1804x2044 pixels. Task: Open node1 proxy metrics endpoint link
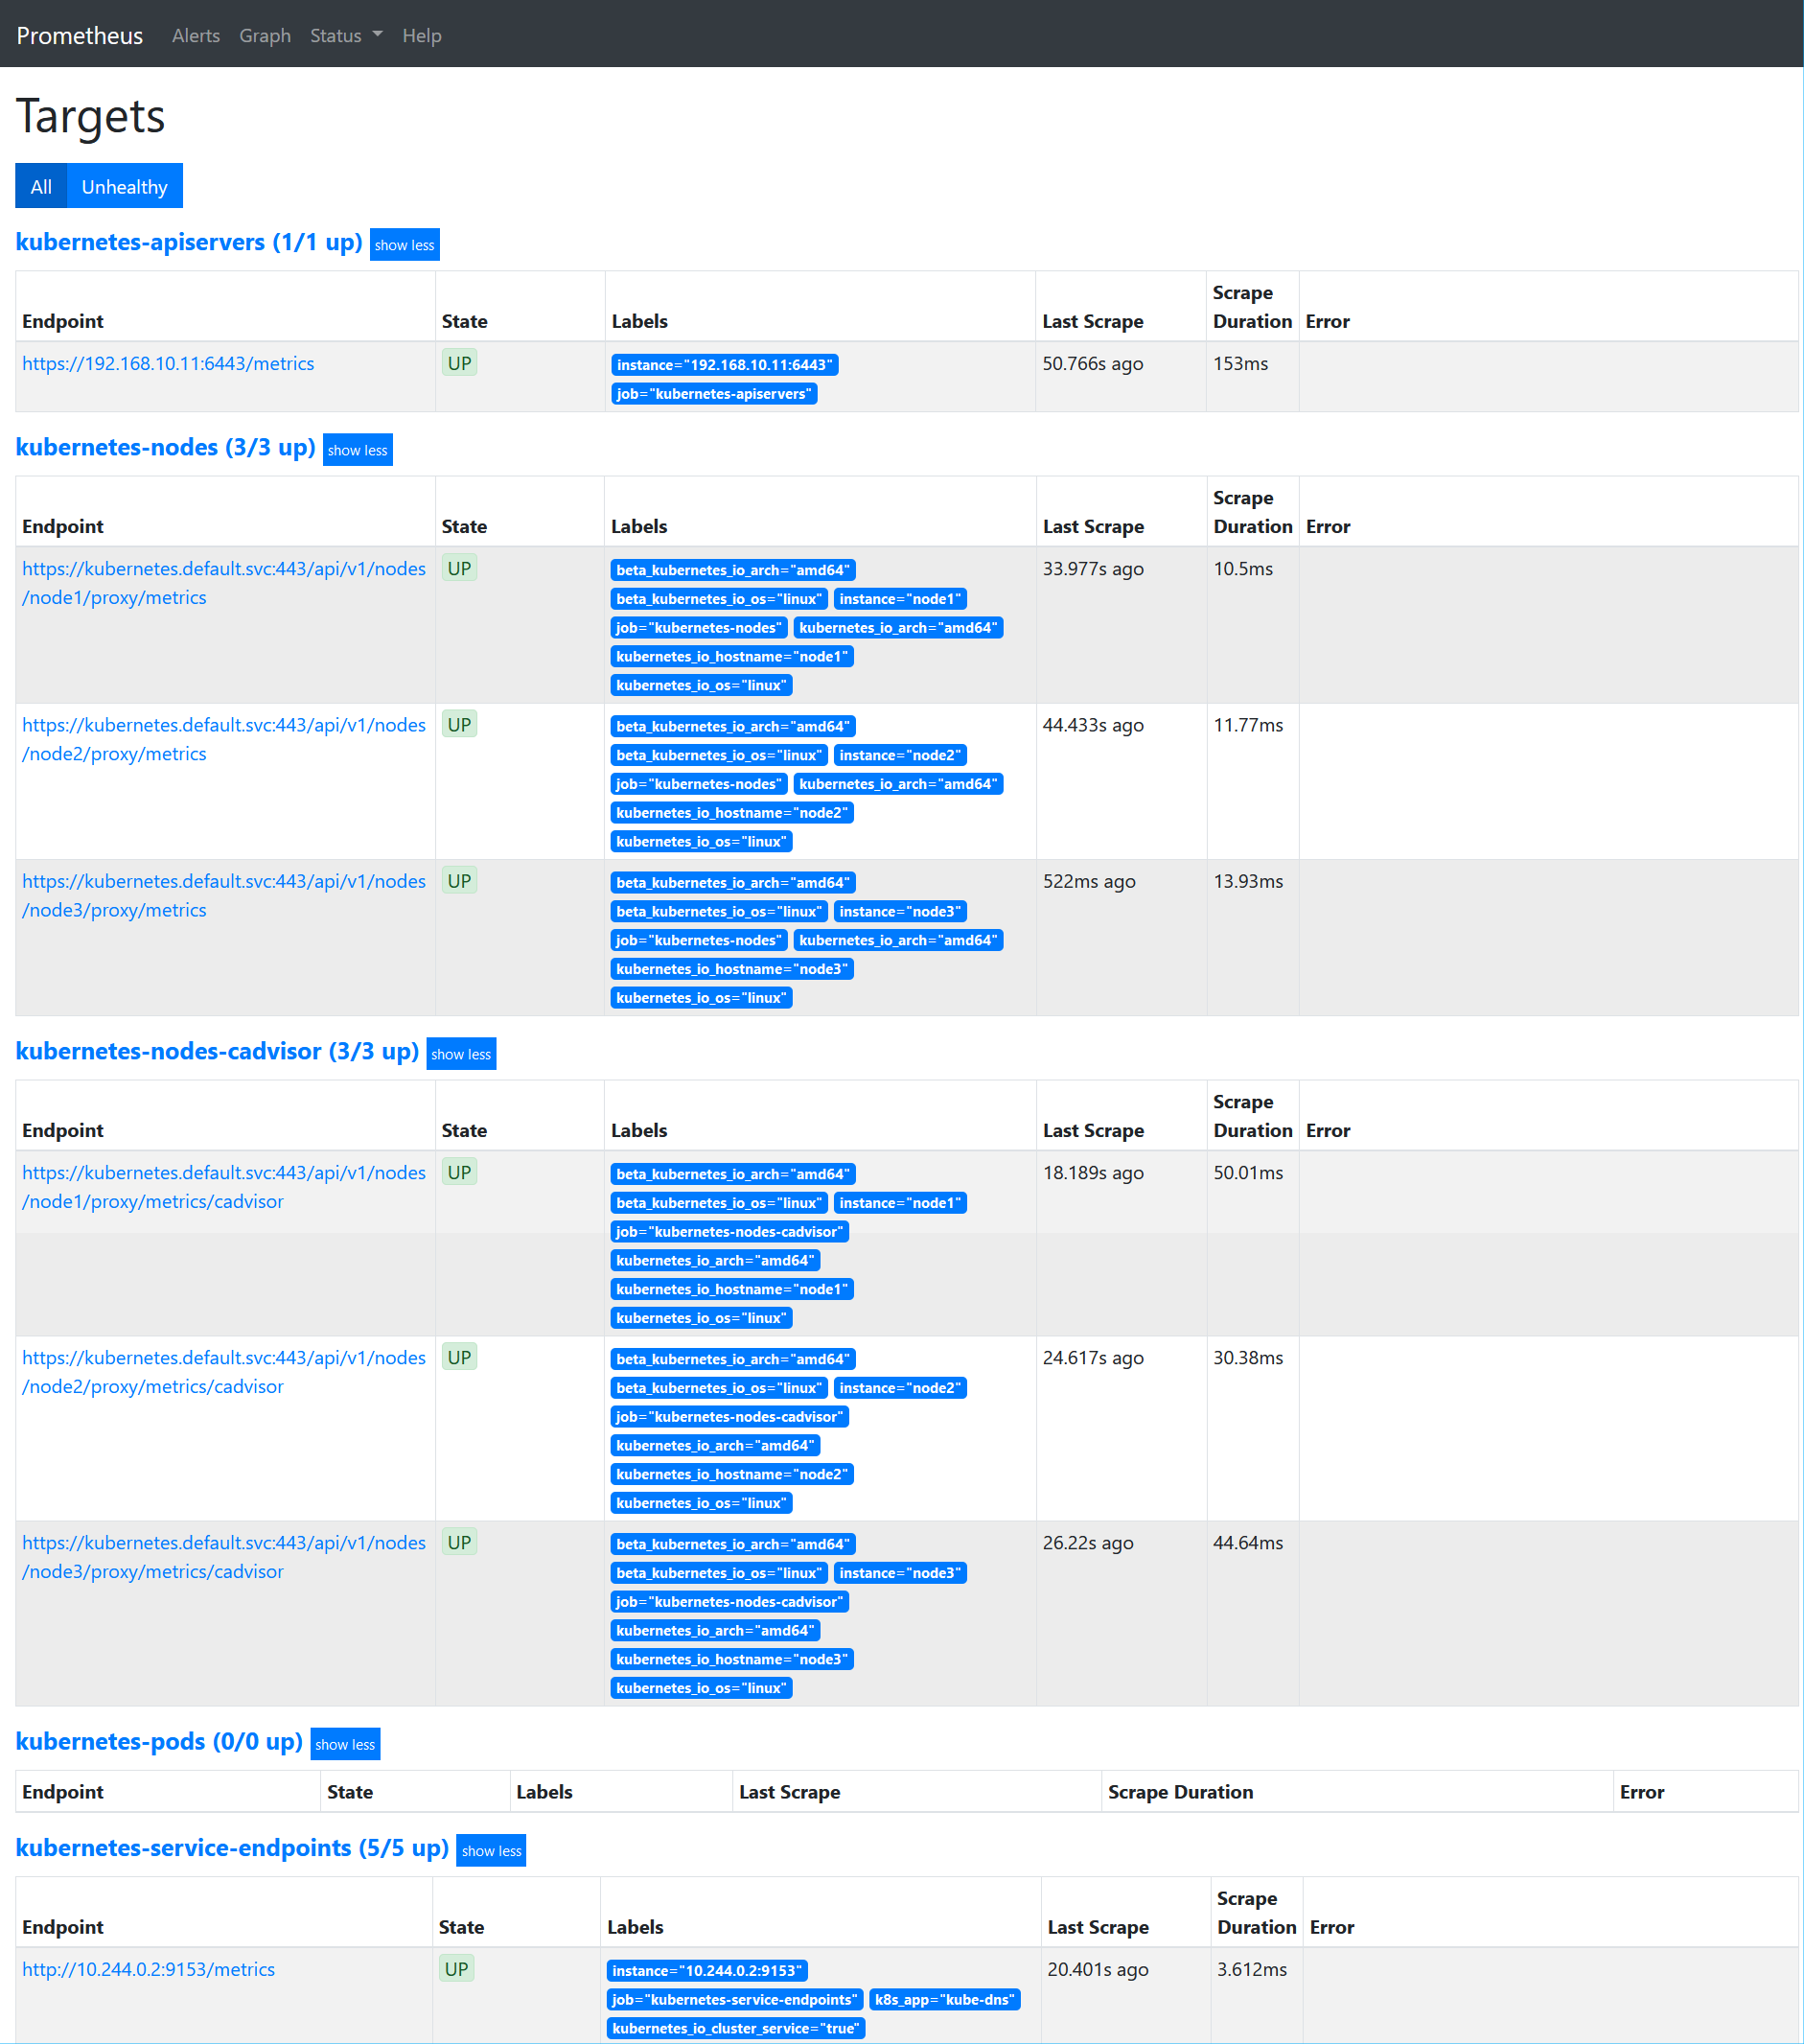222,582
